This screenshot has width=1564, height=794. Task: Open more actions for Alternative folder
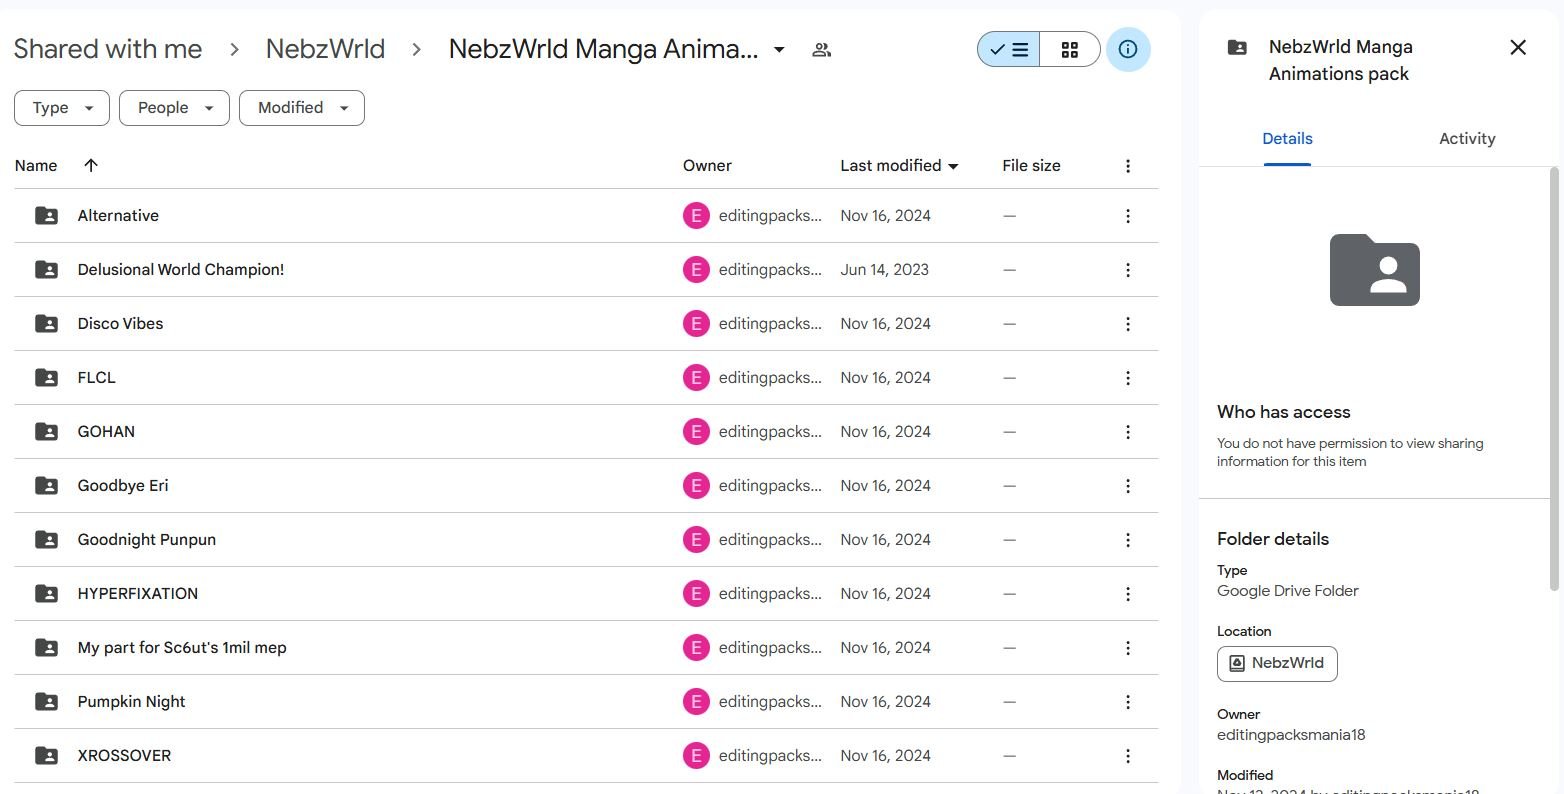(1128, 216)
